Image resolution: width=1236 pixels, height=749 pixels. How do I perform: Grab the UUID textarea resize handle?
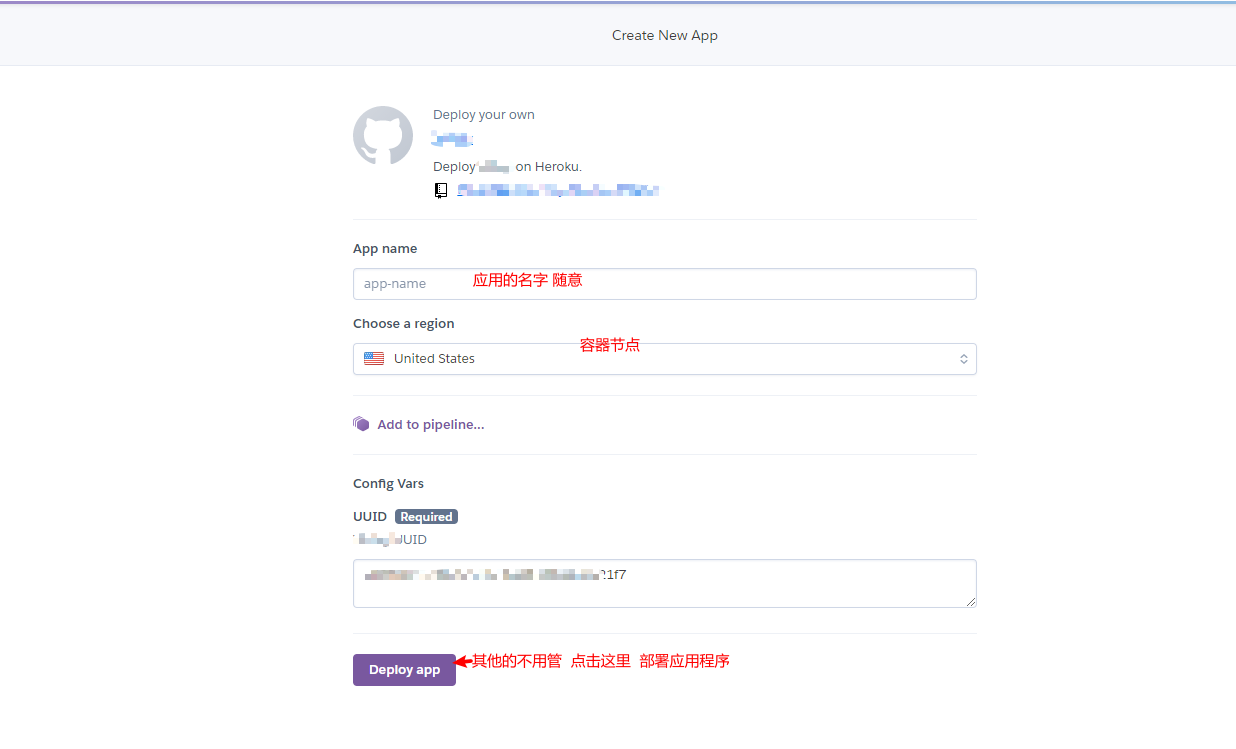pyautogui.click(x=969, y=600)
